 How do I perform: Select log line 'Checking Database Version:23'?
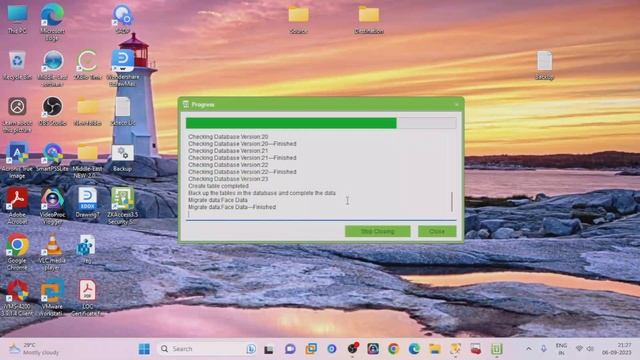(228, 179)
